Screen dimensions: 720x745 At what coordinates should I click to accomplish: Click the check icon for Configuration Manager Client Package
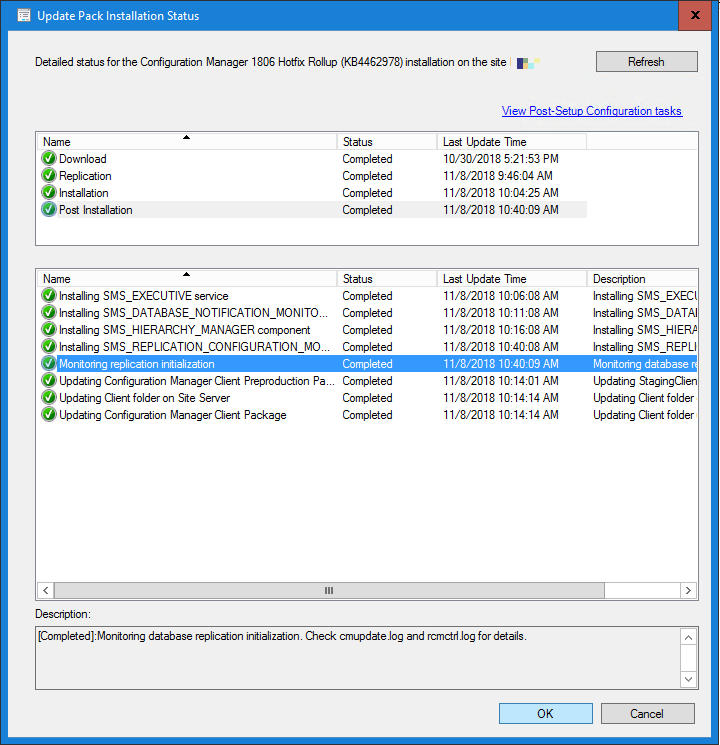[x=48, y=415]
